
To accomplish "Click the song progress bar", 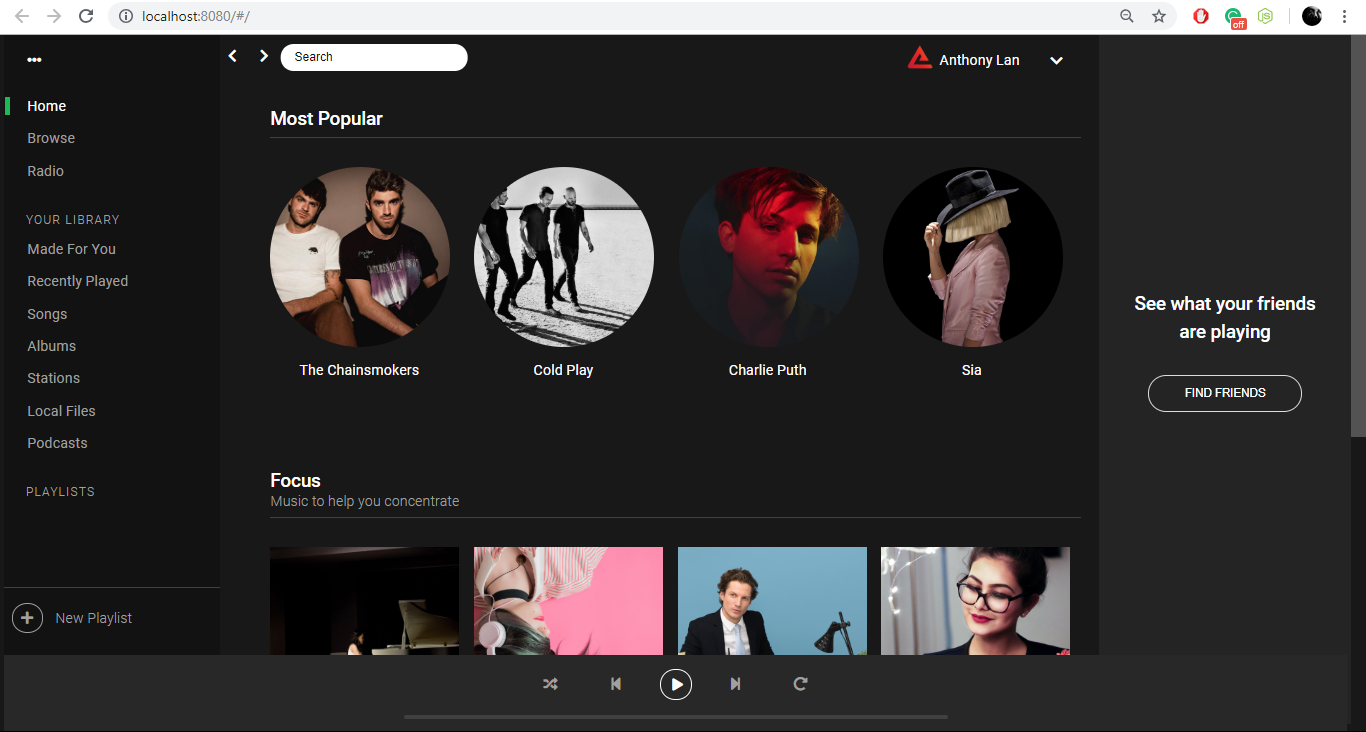I will tap(676, 717).
